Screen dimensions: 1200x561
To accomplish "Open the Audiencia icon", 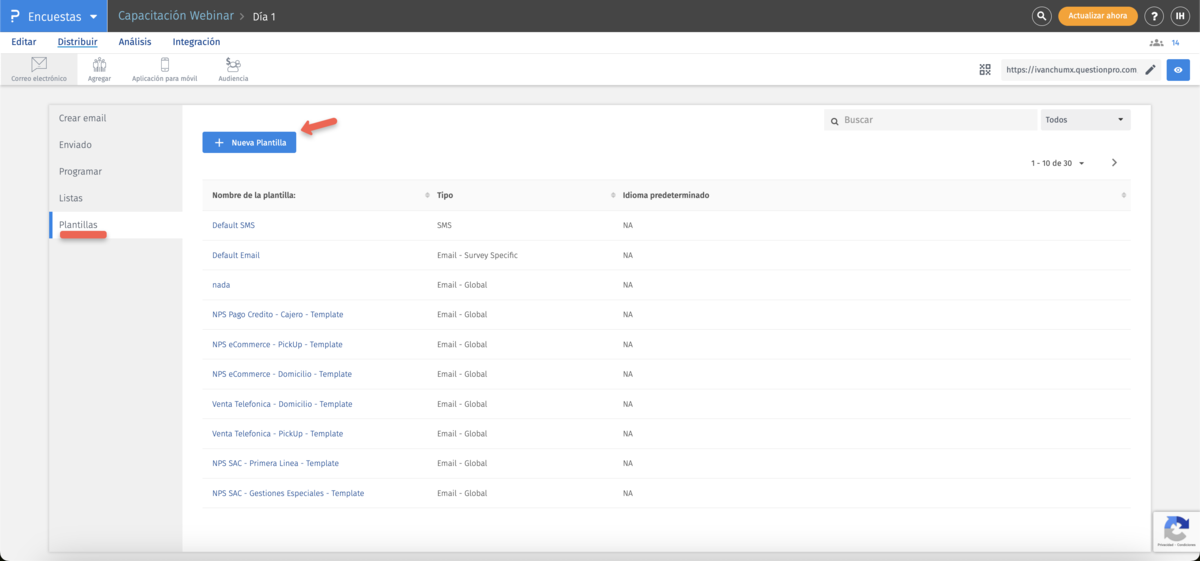I will pyautogui.click(x=233, y=65).
